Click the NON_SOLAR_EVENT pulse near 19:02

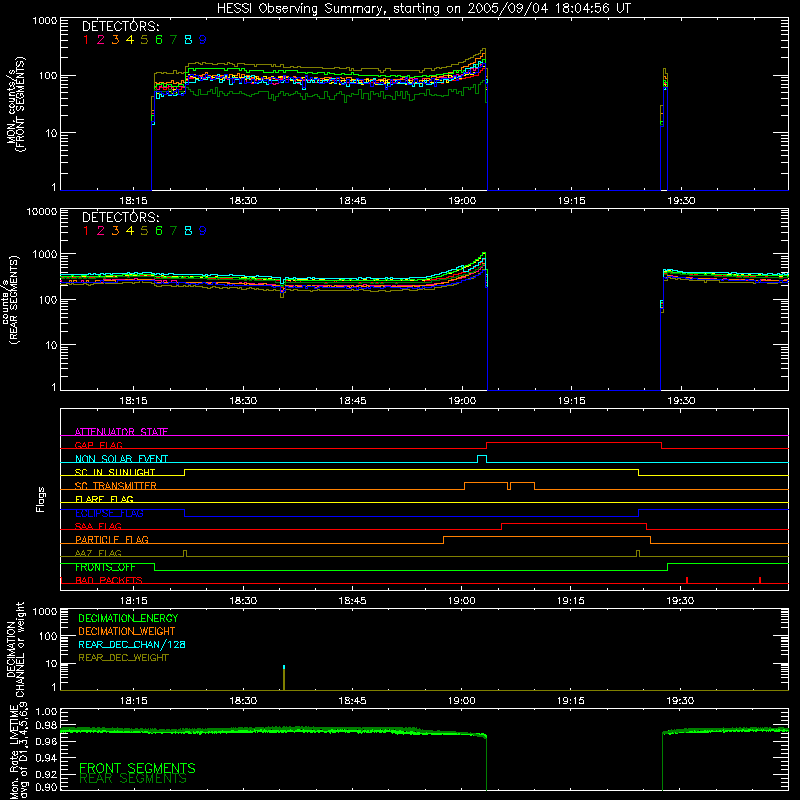pyautogui.click(x=482, y=459)
